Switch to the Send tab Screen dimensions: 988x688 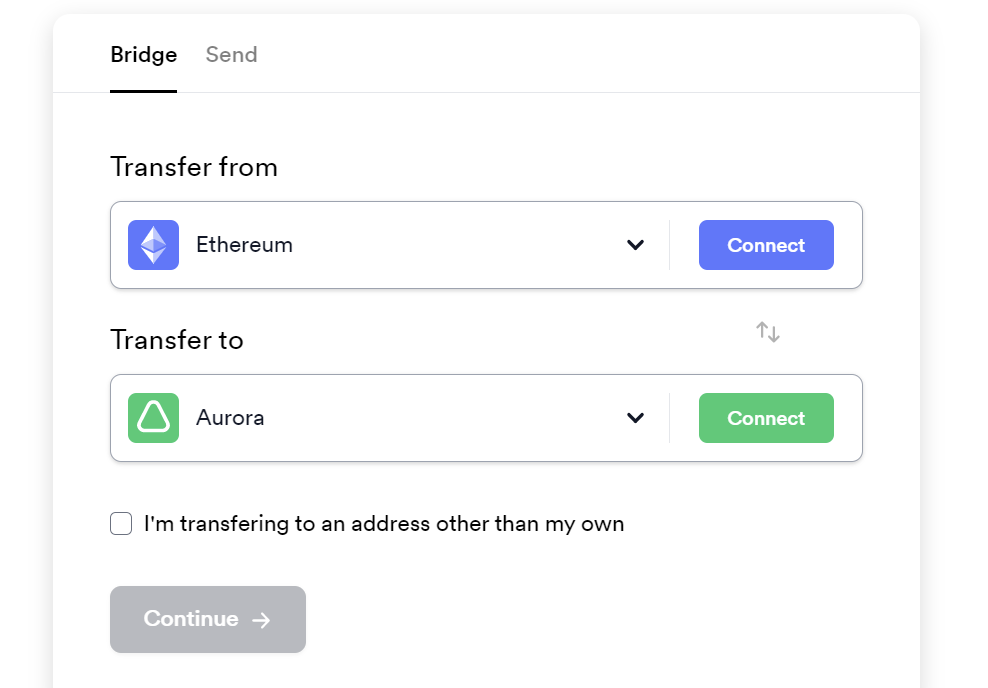coord(231,55)
